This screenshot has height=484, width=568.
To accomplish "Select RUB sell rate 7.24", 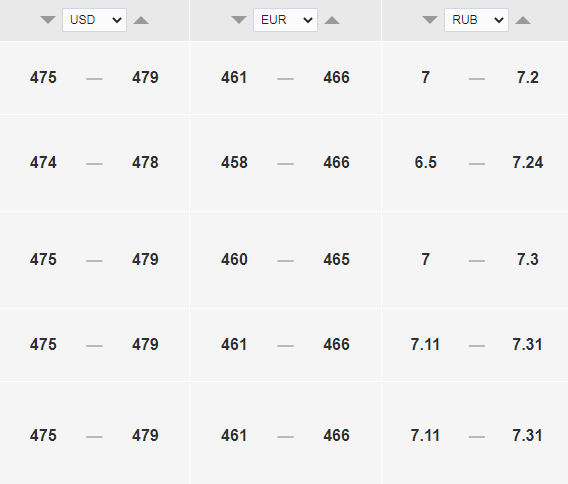I will [528, 162].
